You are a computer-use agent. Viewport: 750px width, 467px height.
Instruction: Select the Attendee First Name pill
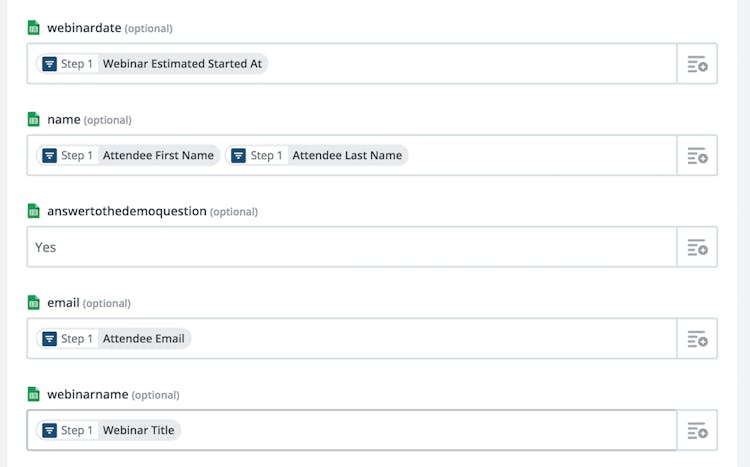click(128, 156)
